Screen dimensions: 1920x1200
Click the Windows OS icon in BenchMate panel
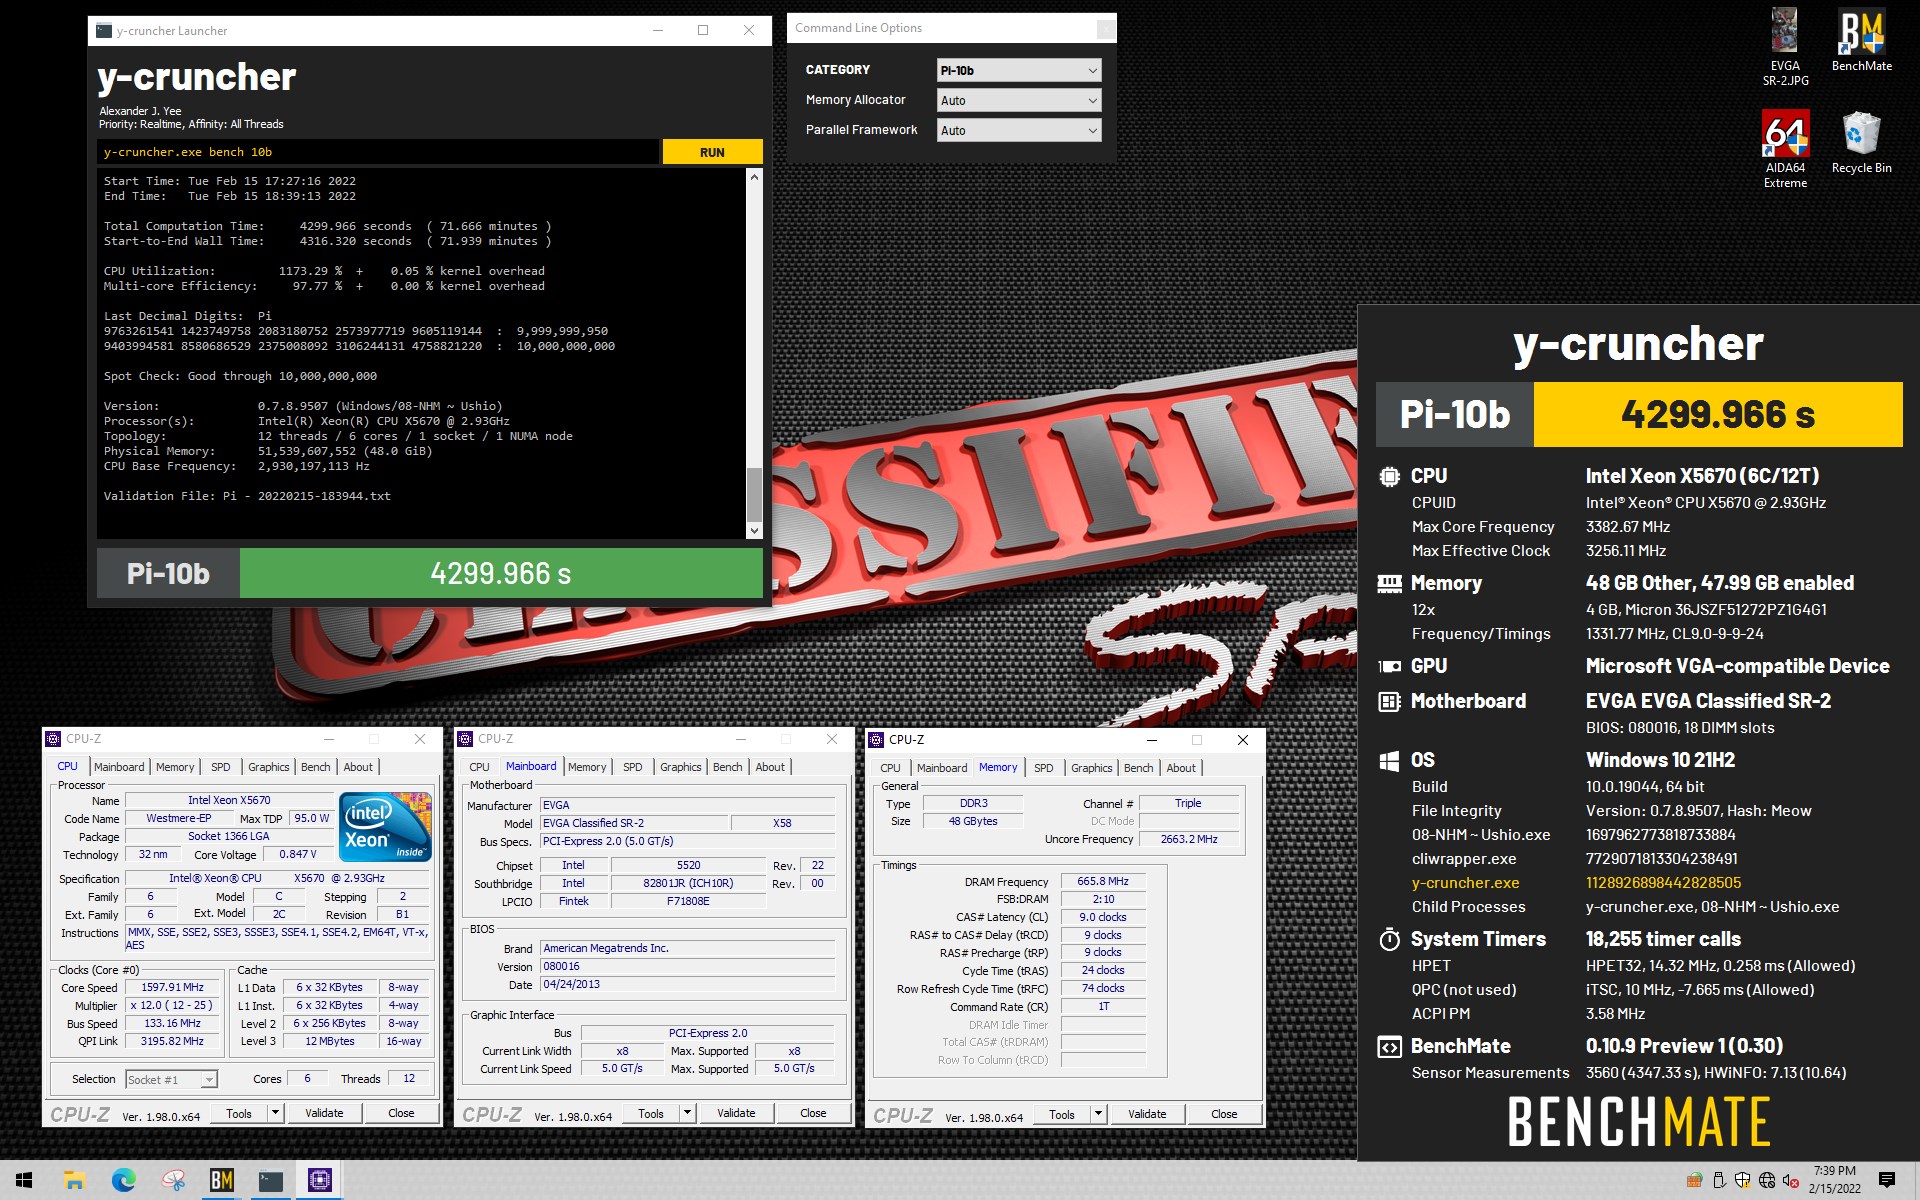[x=1389, y=761]
